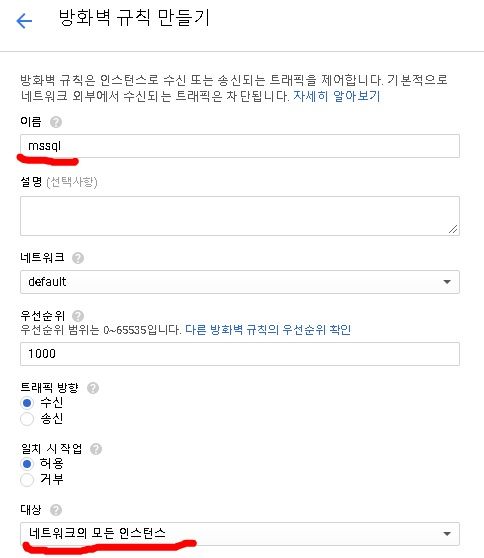Open the 자세히 알아보기 link
Viewport: 484px width, 558px height.
click(337, 96)
